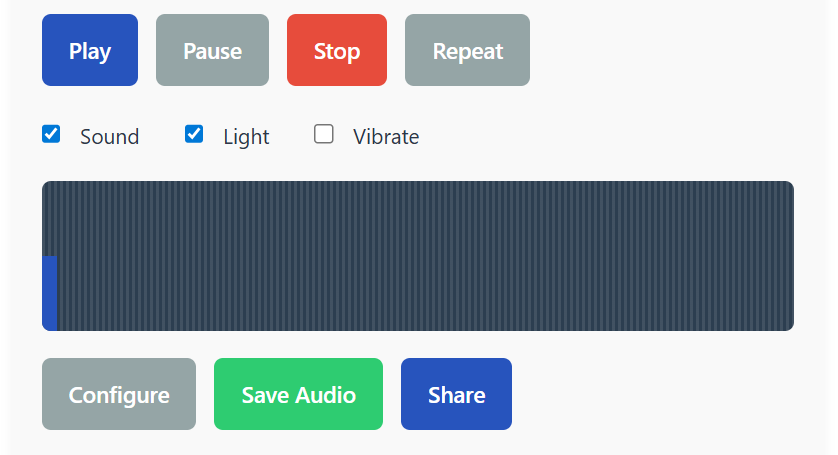The image size is (838, 455).
Task: Disable the Light checkbox
Action: click(194, 134)
